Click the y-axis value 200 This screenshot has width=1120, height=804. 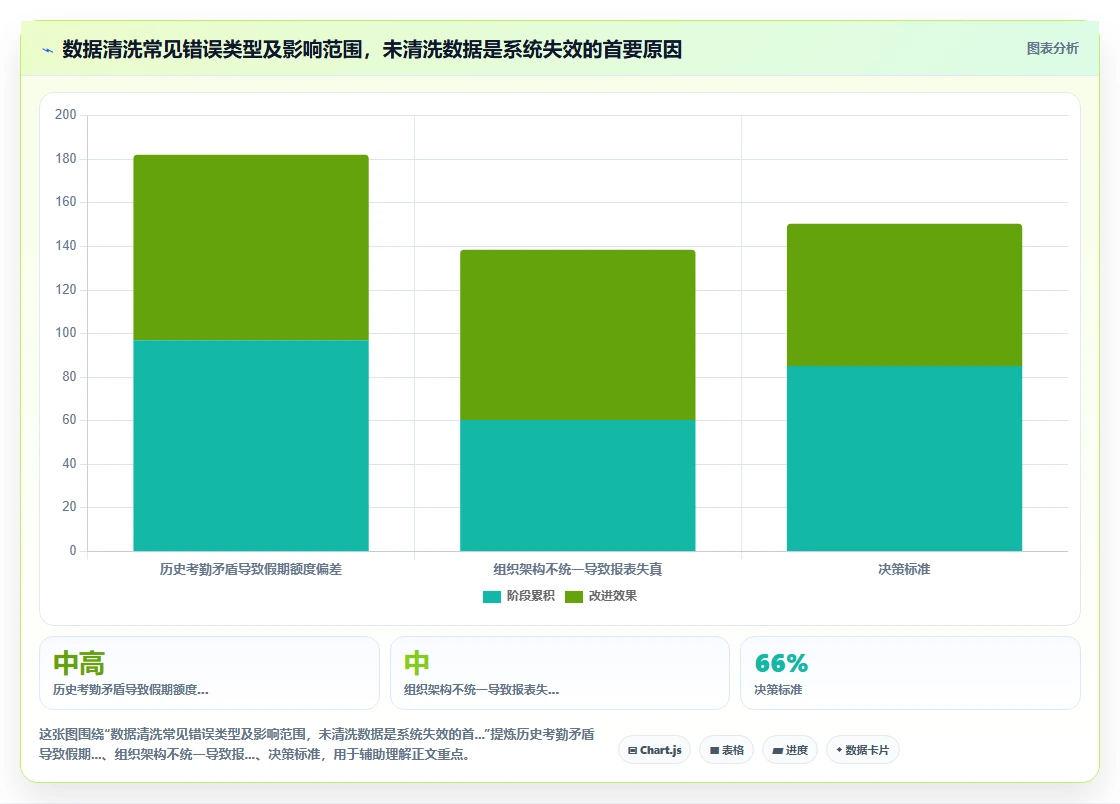66,114
